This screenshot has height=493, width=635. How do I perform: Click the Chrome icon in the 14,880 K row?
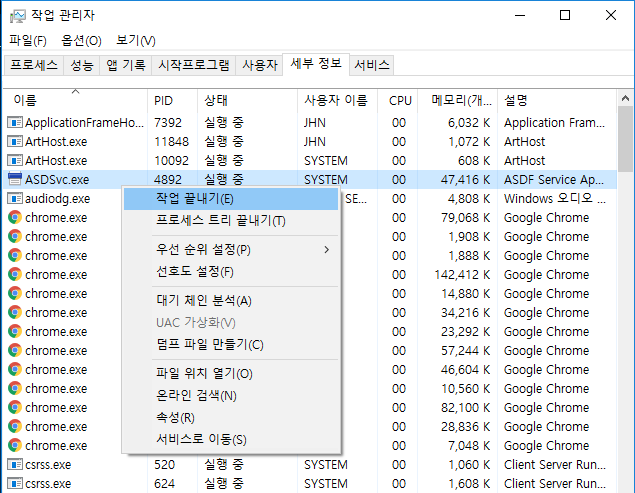click(x=15, y=293)
